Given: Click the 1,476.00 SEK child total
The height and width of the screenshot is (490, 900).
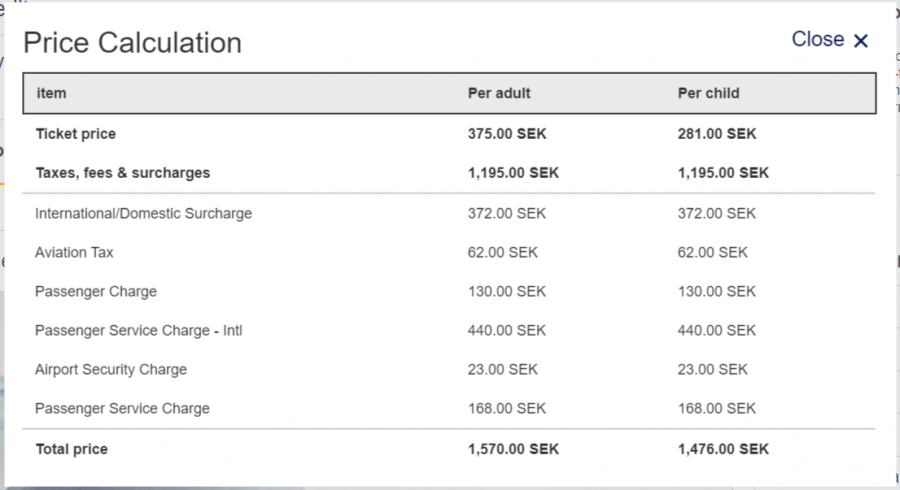Looking at the screenshot, I should (x=723, y=450).
